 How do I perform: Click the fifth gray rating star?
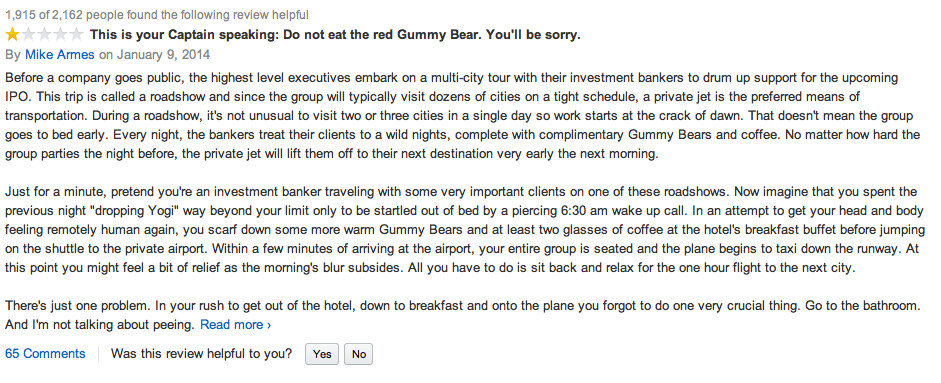point(76,34)
